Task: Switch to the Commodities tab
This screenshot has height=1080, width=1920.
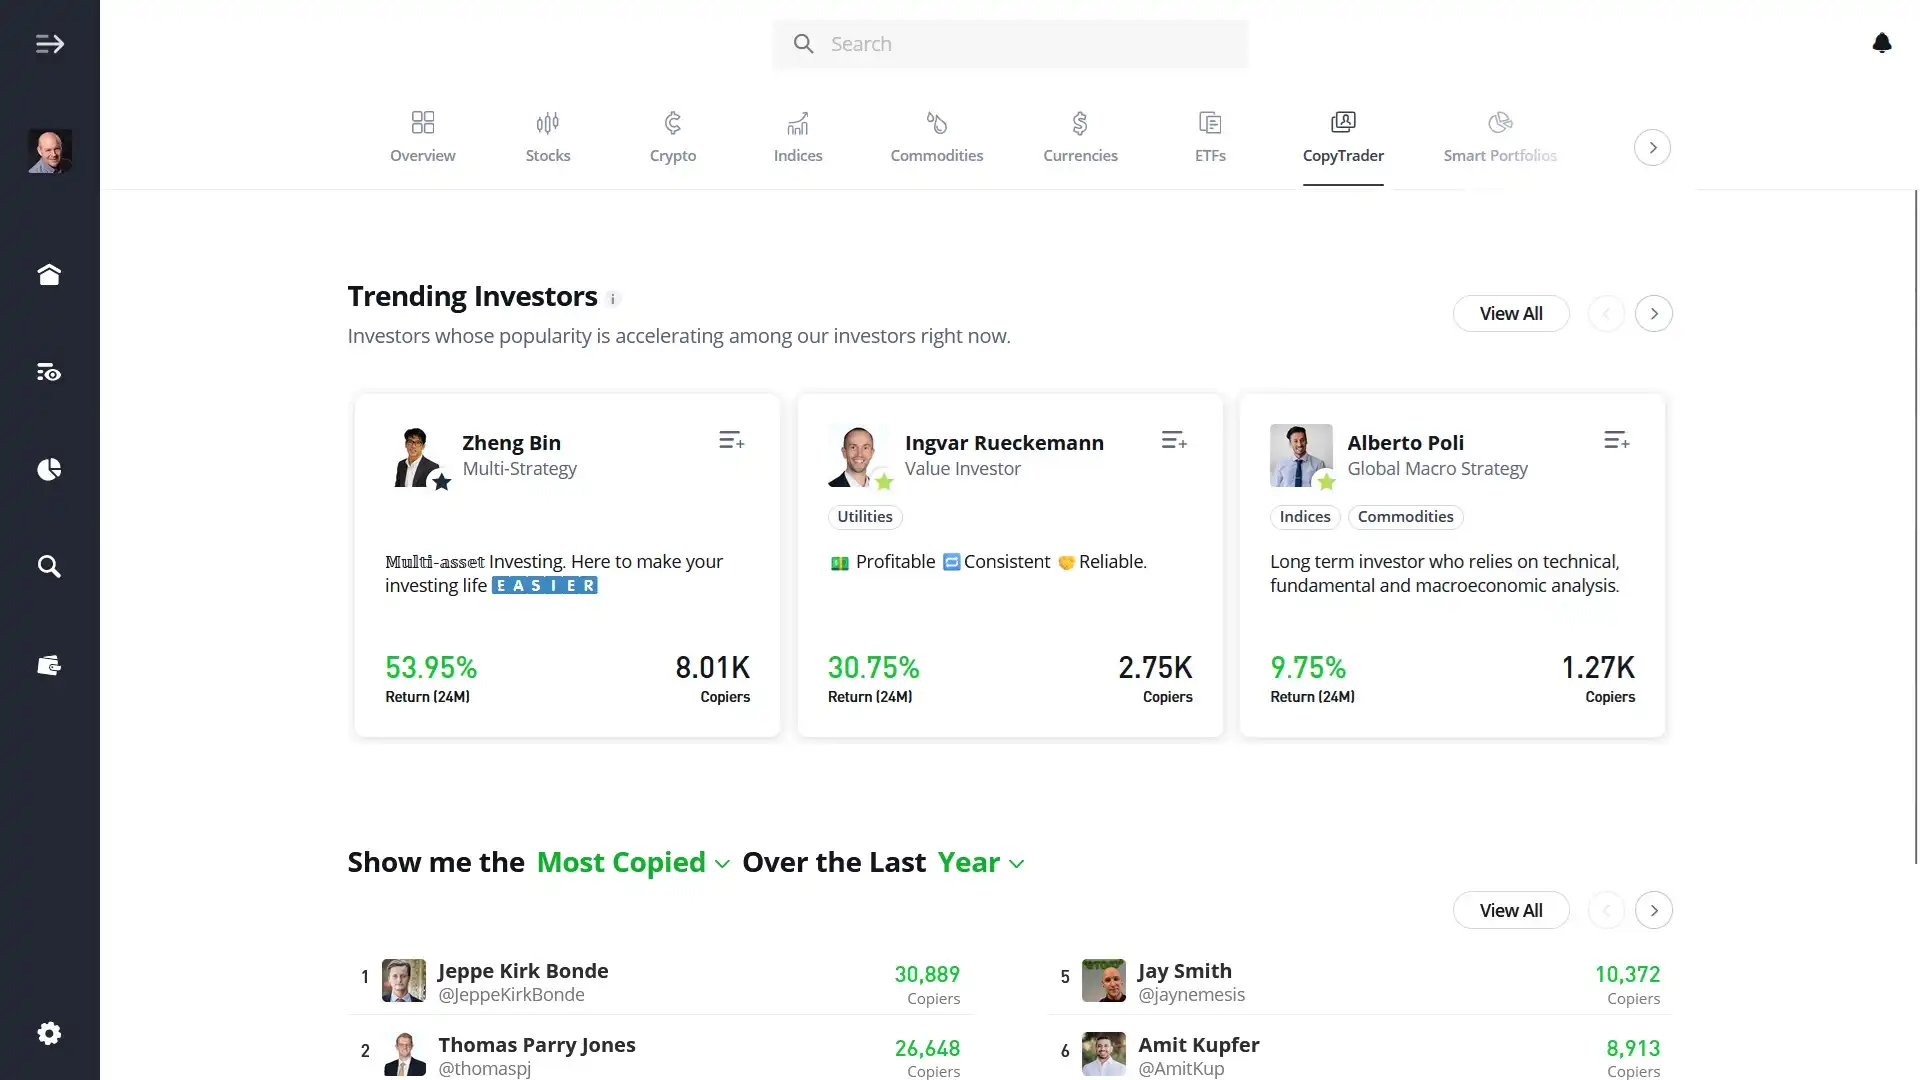Action: 937,137
